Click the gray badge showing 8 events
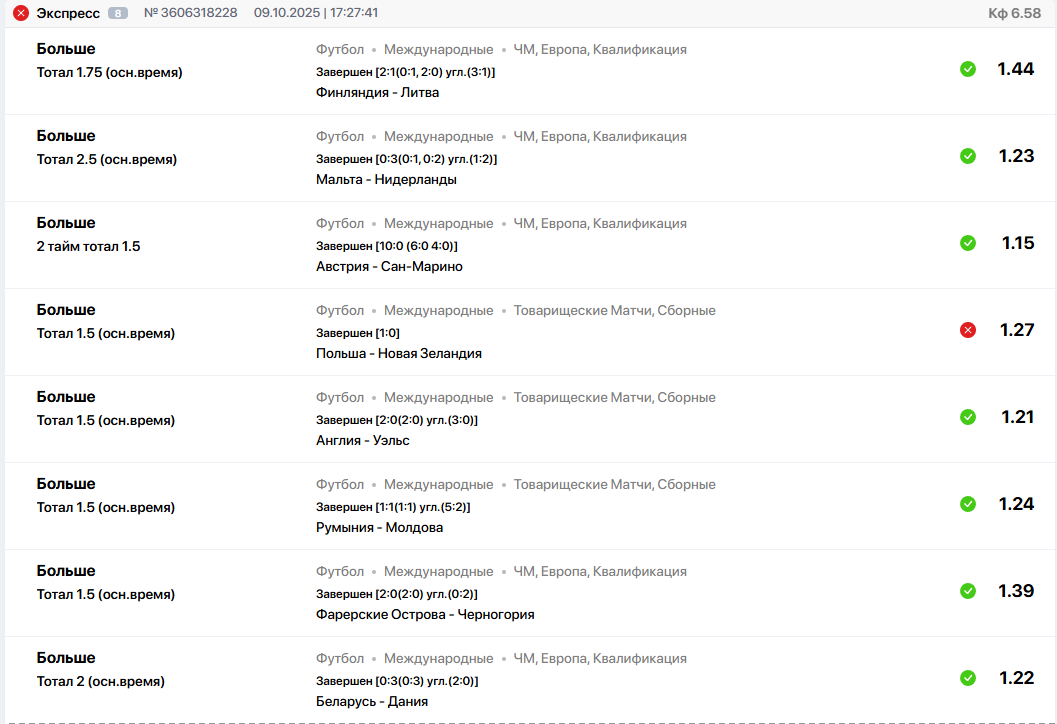 (118, 13)
